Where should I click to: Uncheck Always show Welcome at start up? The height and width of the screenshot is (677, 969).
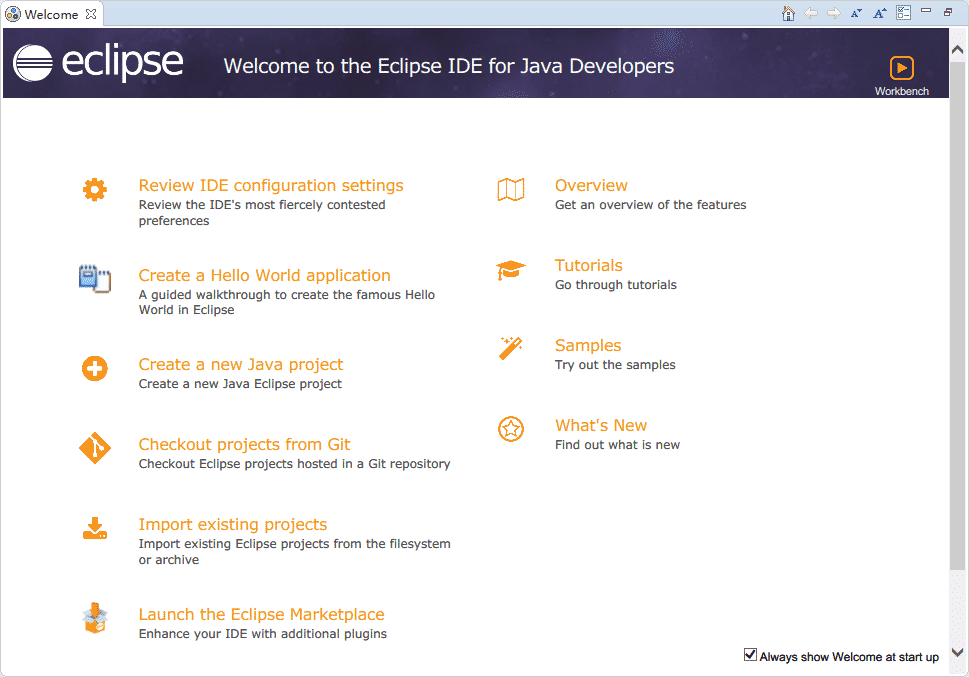pos(750,655)
